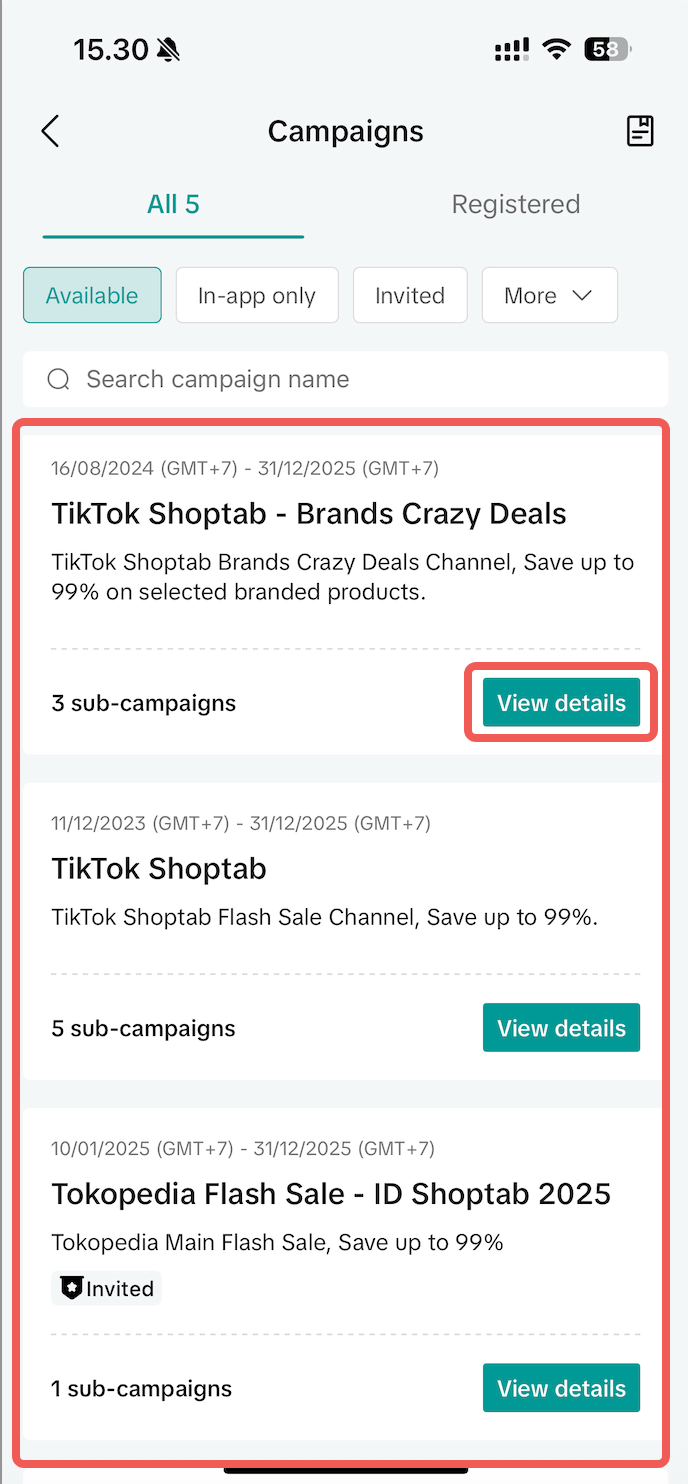View details for Brands Crazy Deals campaign

[561, 703]
